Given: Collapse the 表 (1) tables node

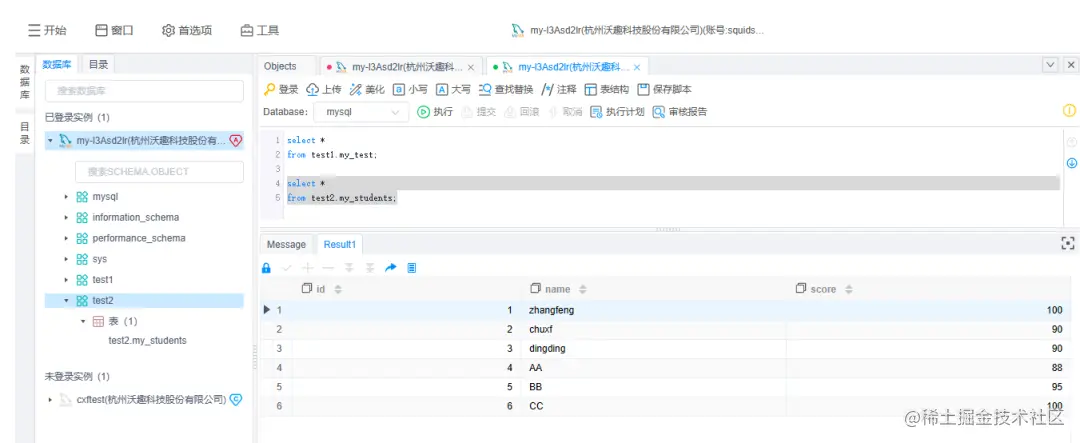Looking at the screenshot, I should pos(83,322).
